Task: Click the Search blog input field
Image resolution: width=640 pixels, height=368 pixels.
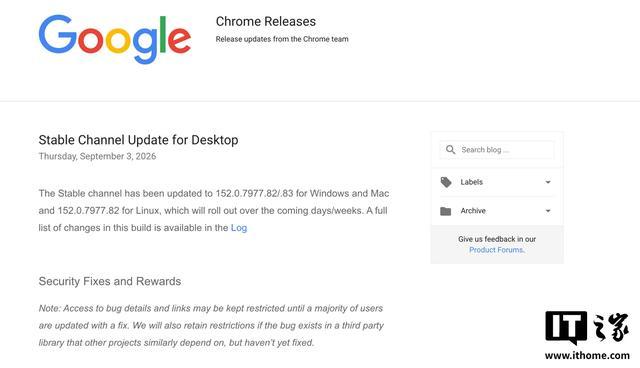Action: point(497,150)
